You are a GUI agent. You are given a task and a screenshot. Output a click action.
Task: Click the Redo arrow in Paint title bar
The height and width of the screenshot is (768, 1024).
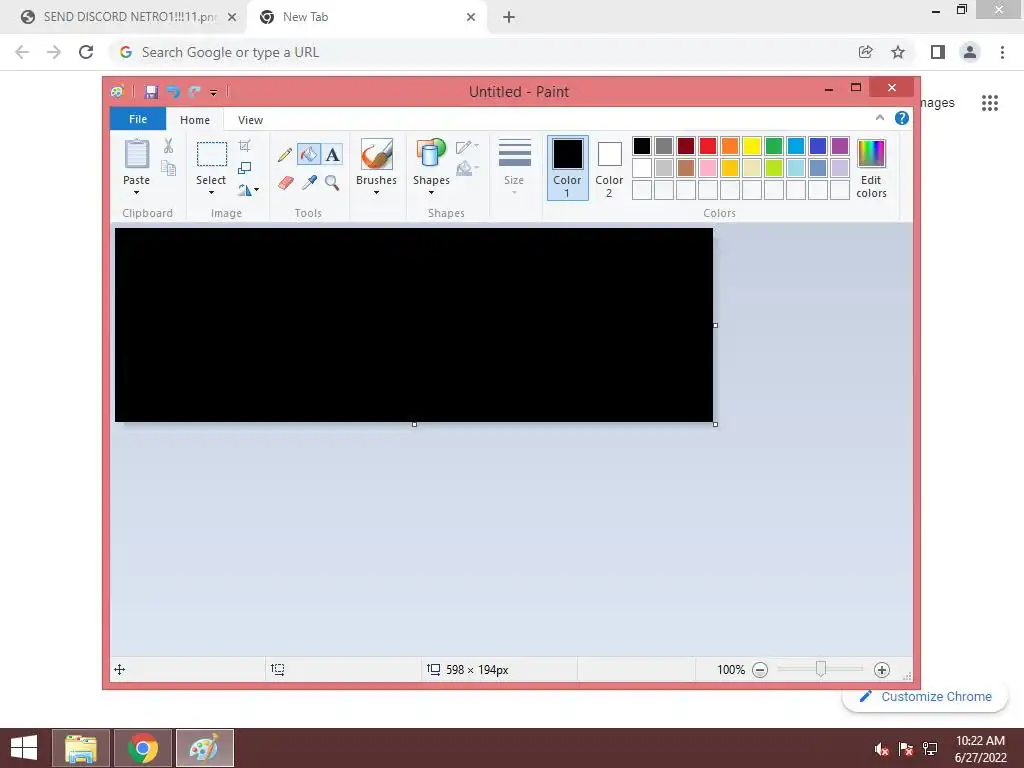pyautogui.click(x=194, y=92)
